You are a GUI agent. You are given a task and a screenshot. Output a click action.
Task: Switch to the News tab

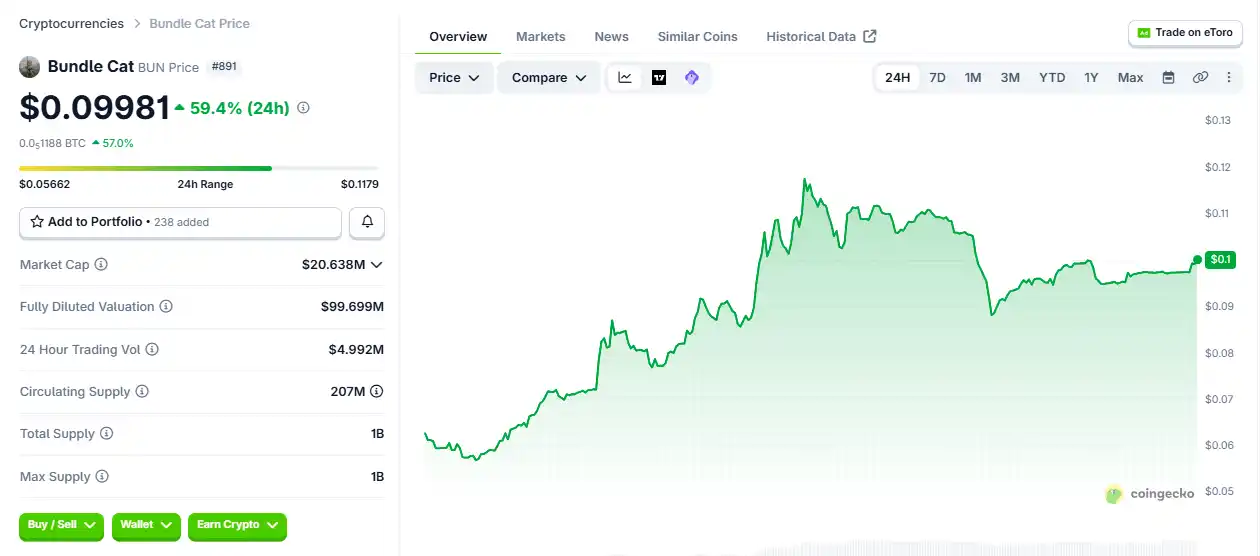(612, 37)
